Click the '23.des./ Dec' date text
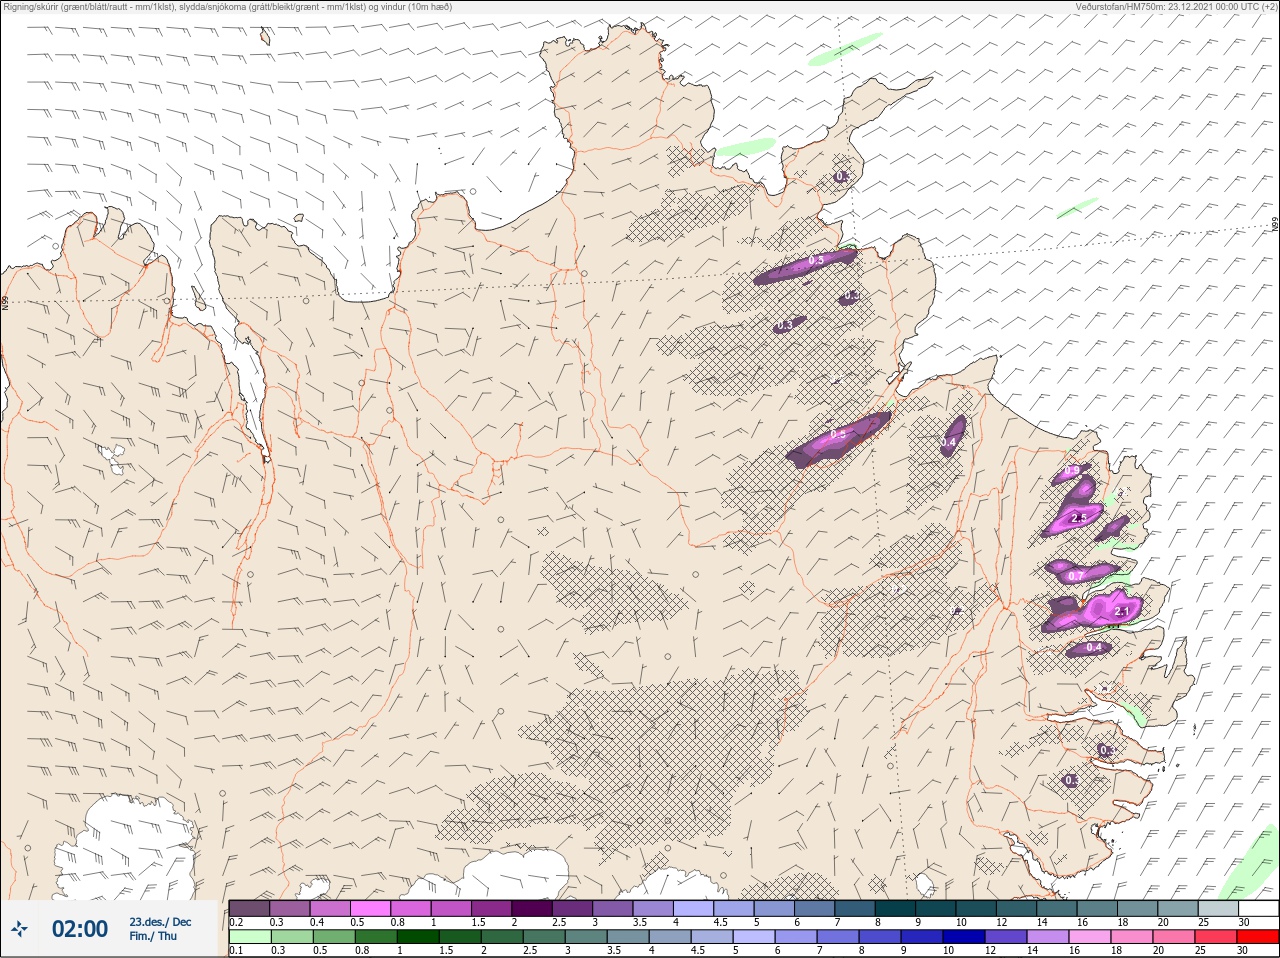 coord(160,922)
